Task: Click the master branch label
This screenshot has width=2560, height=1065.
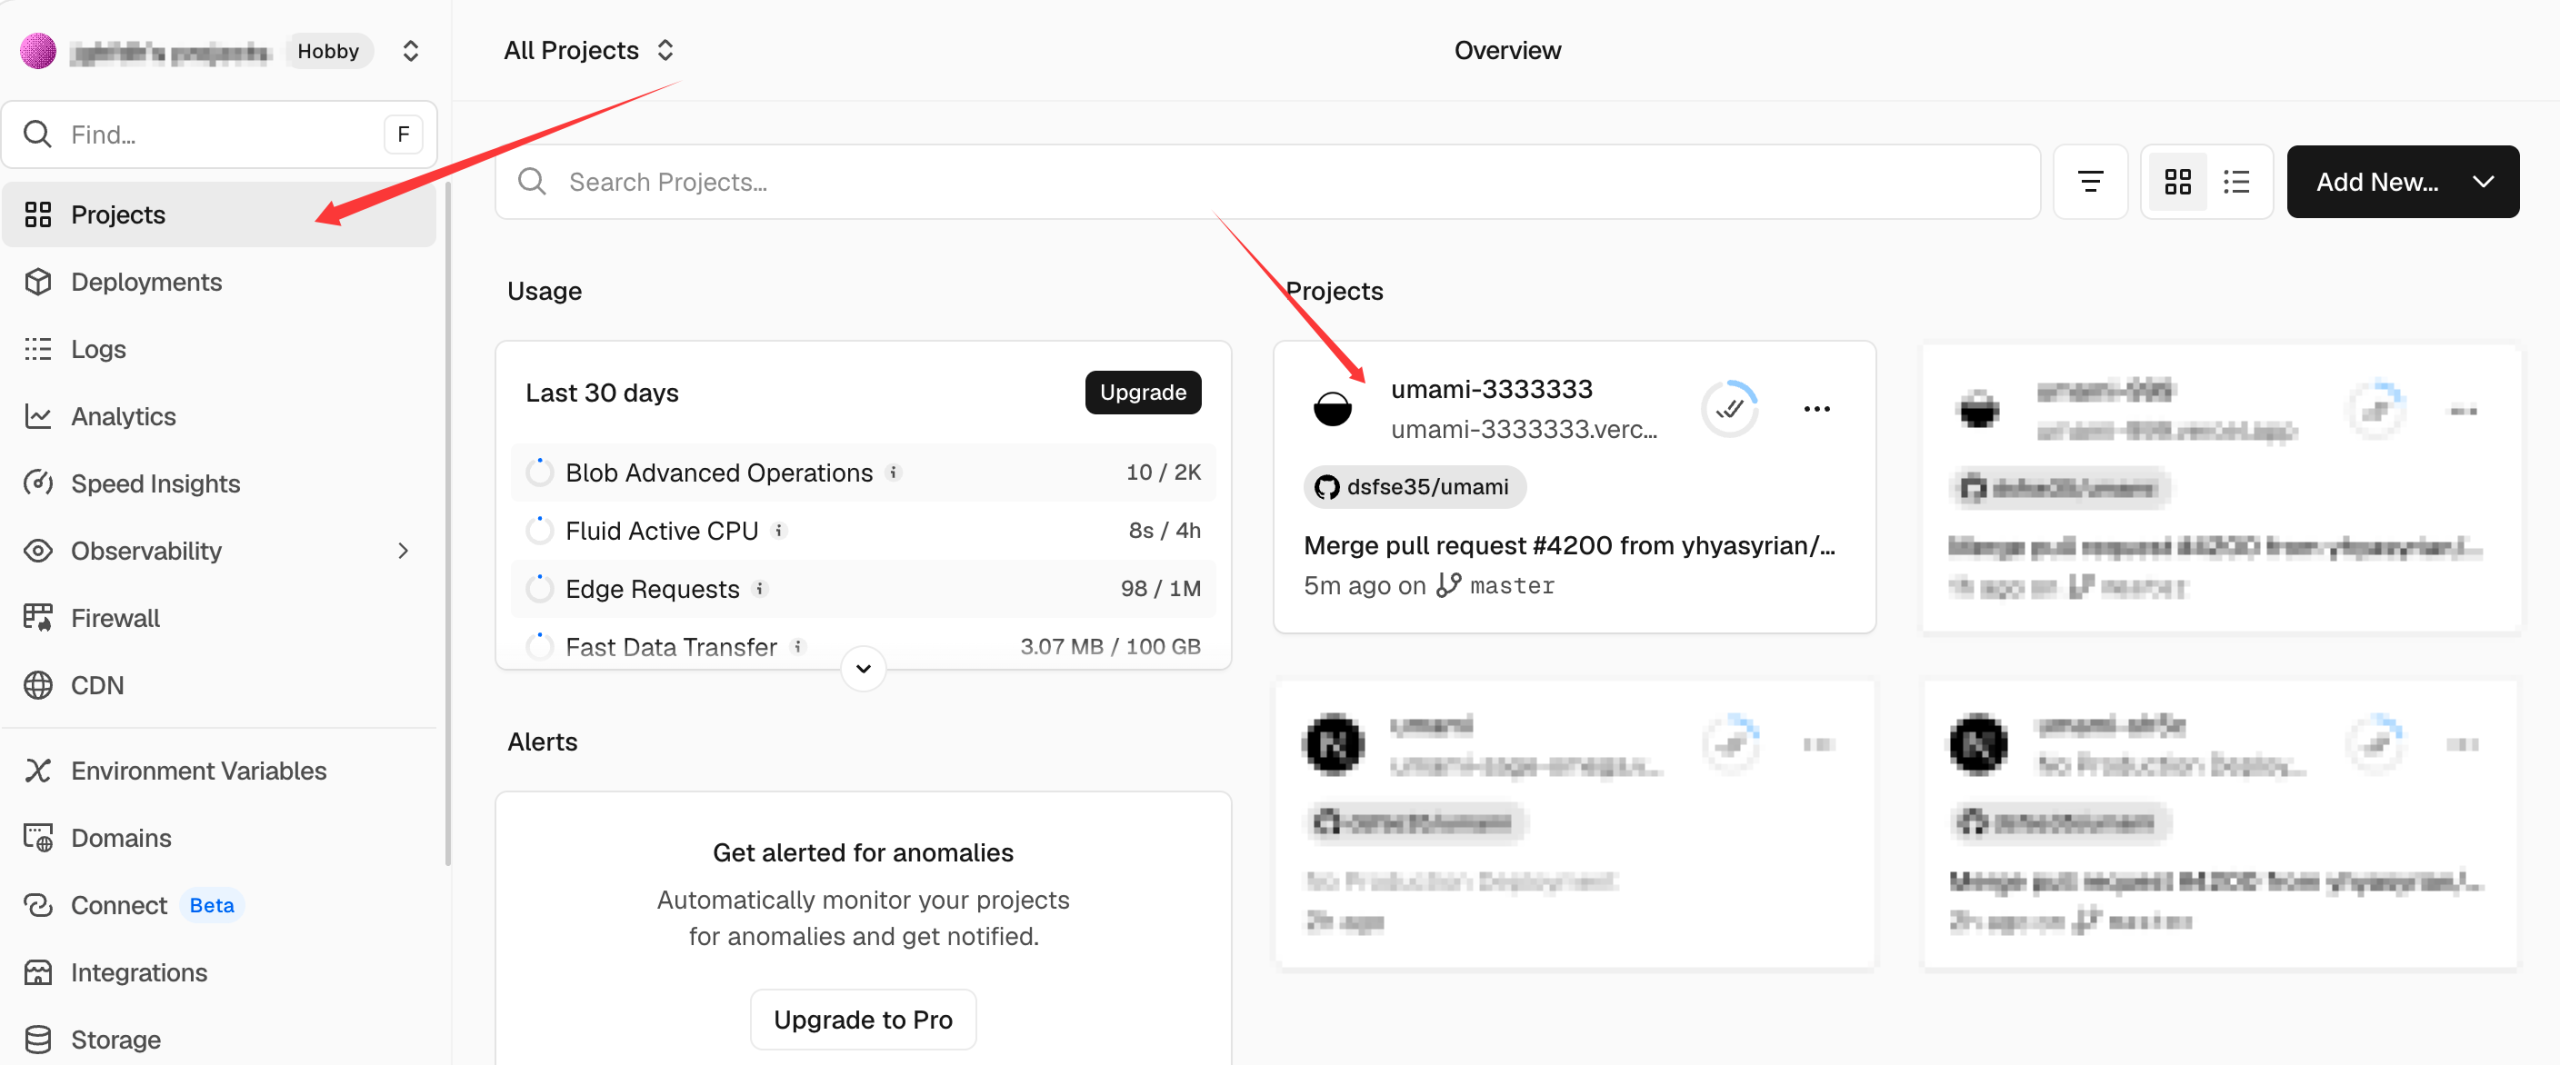Action: [x=1512, y=586]
